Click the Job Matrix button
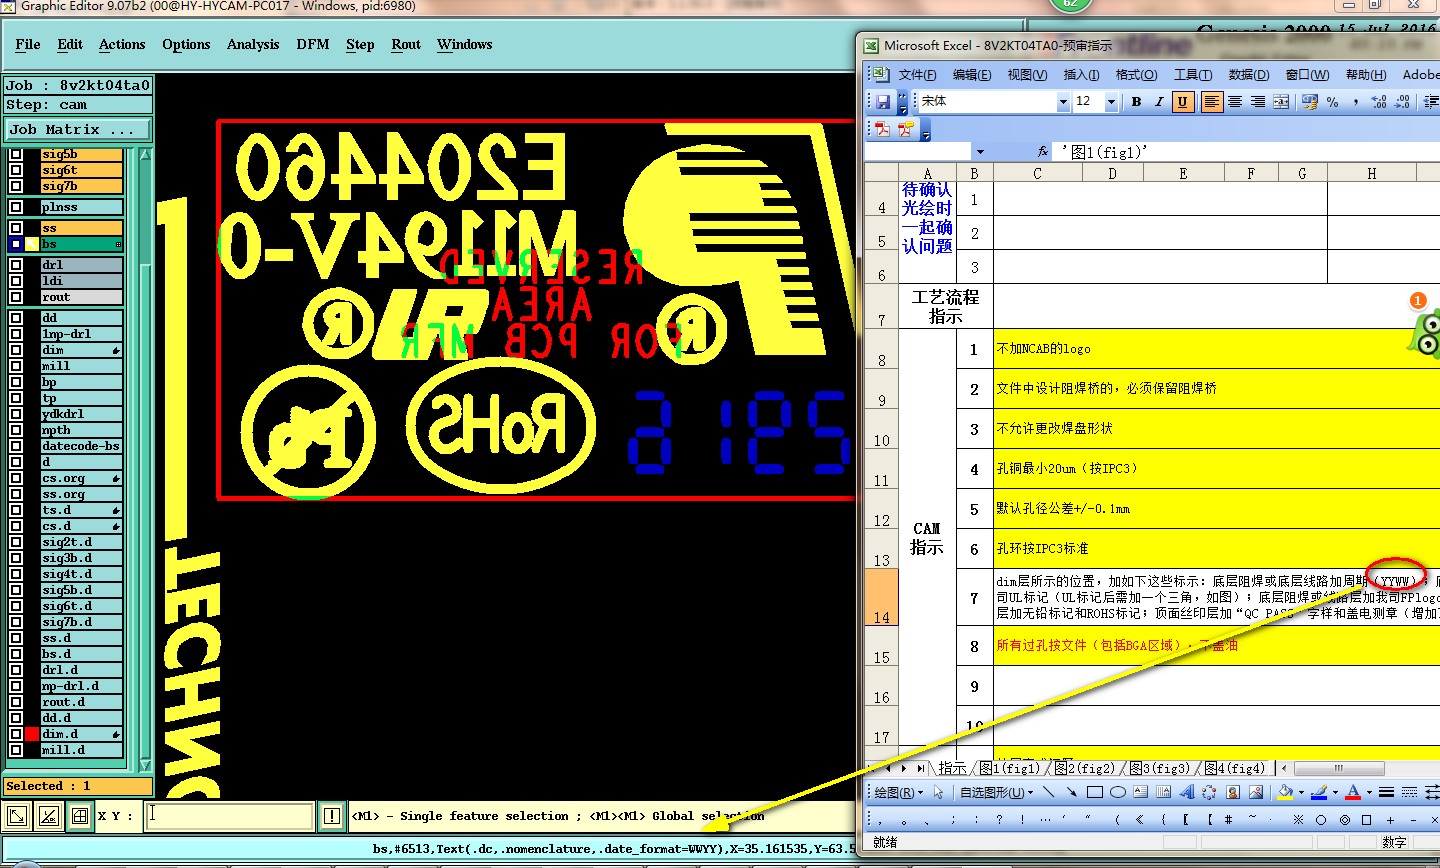 [78, 129]
